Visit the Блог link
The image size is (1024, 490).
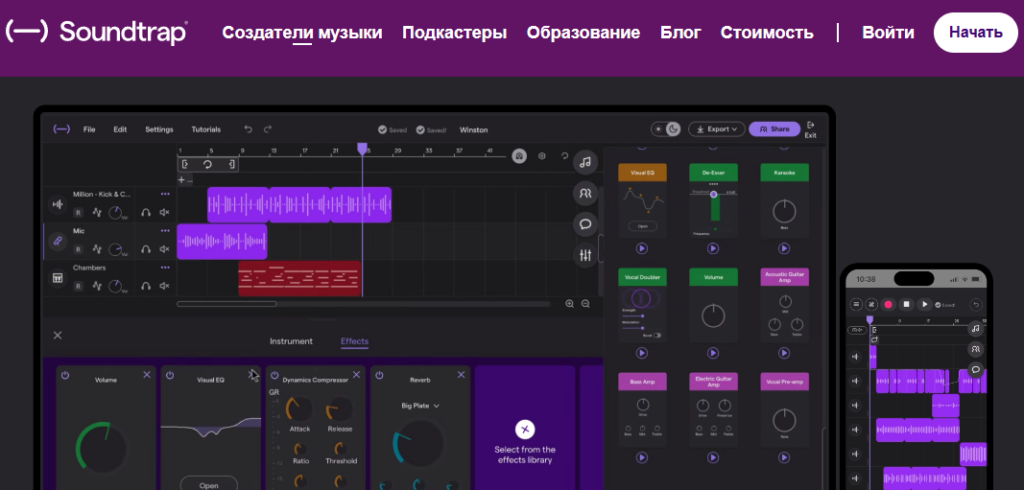click(680, 33)
